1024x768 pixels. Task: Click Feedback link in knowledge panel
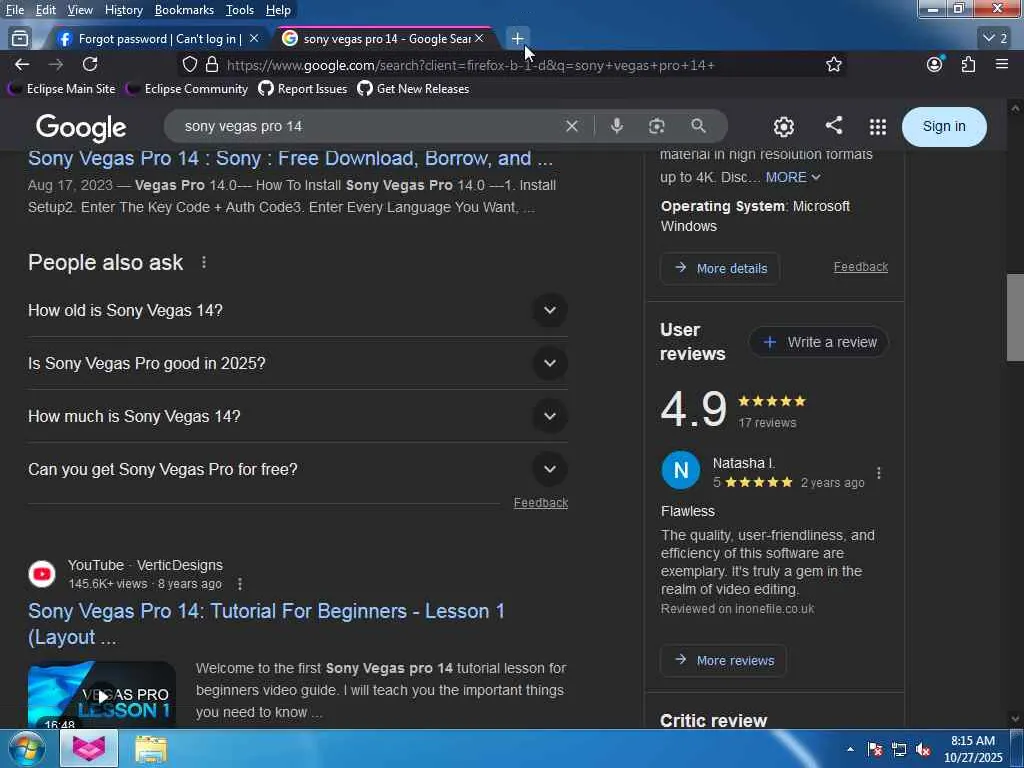861,266
